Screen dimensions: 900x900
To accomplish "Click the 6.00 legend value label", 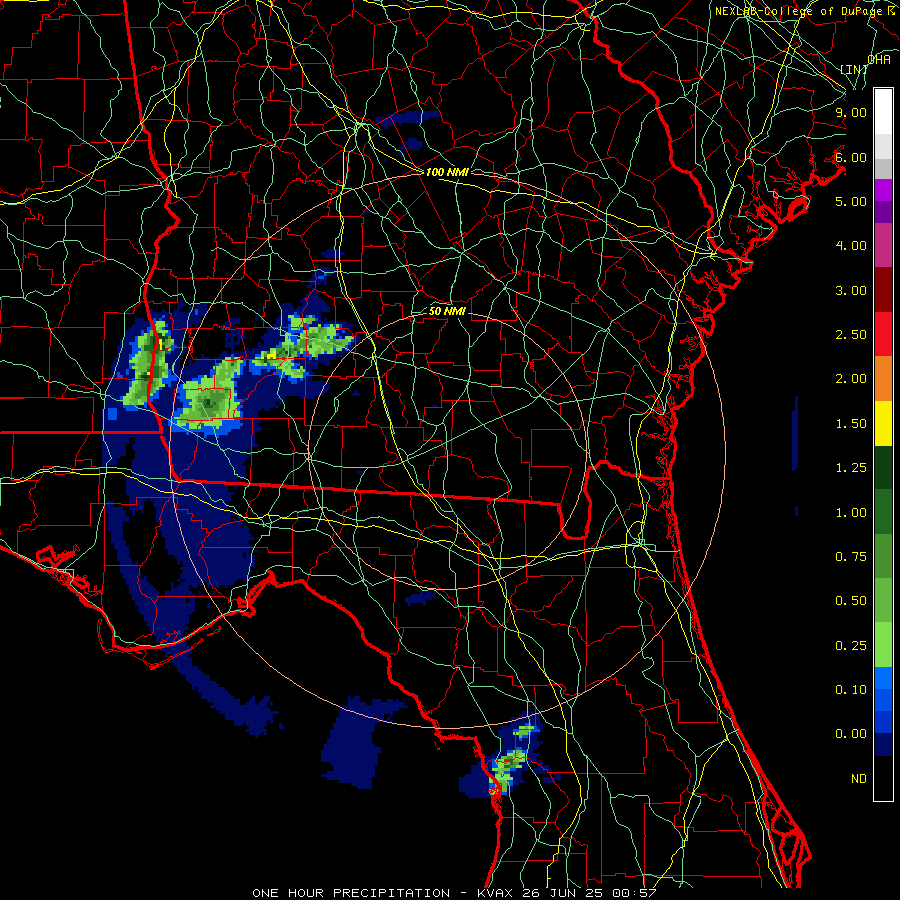I will point(851,157).
